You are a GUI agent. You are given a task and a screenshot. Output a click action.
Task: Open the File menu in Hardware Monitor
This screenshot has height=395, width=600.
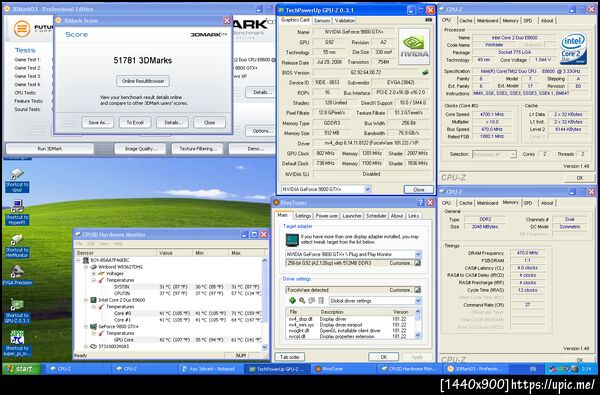79,244
